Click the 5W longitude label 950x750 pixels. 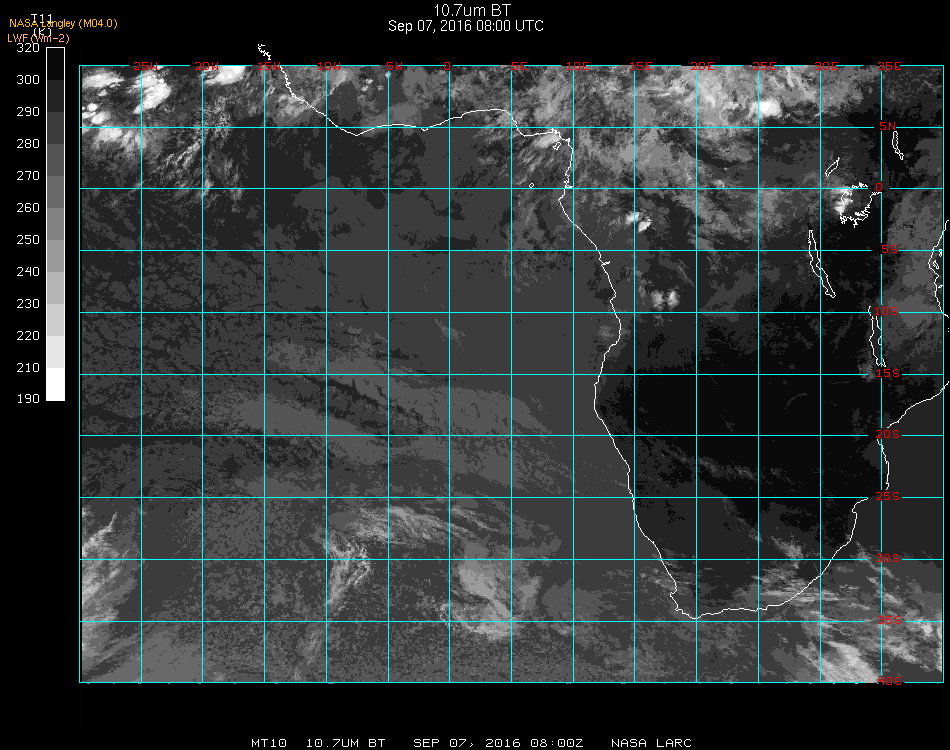[x=394, y=66]
